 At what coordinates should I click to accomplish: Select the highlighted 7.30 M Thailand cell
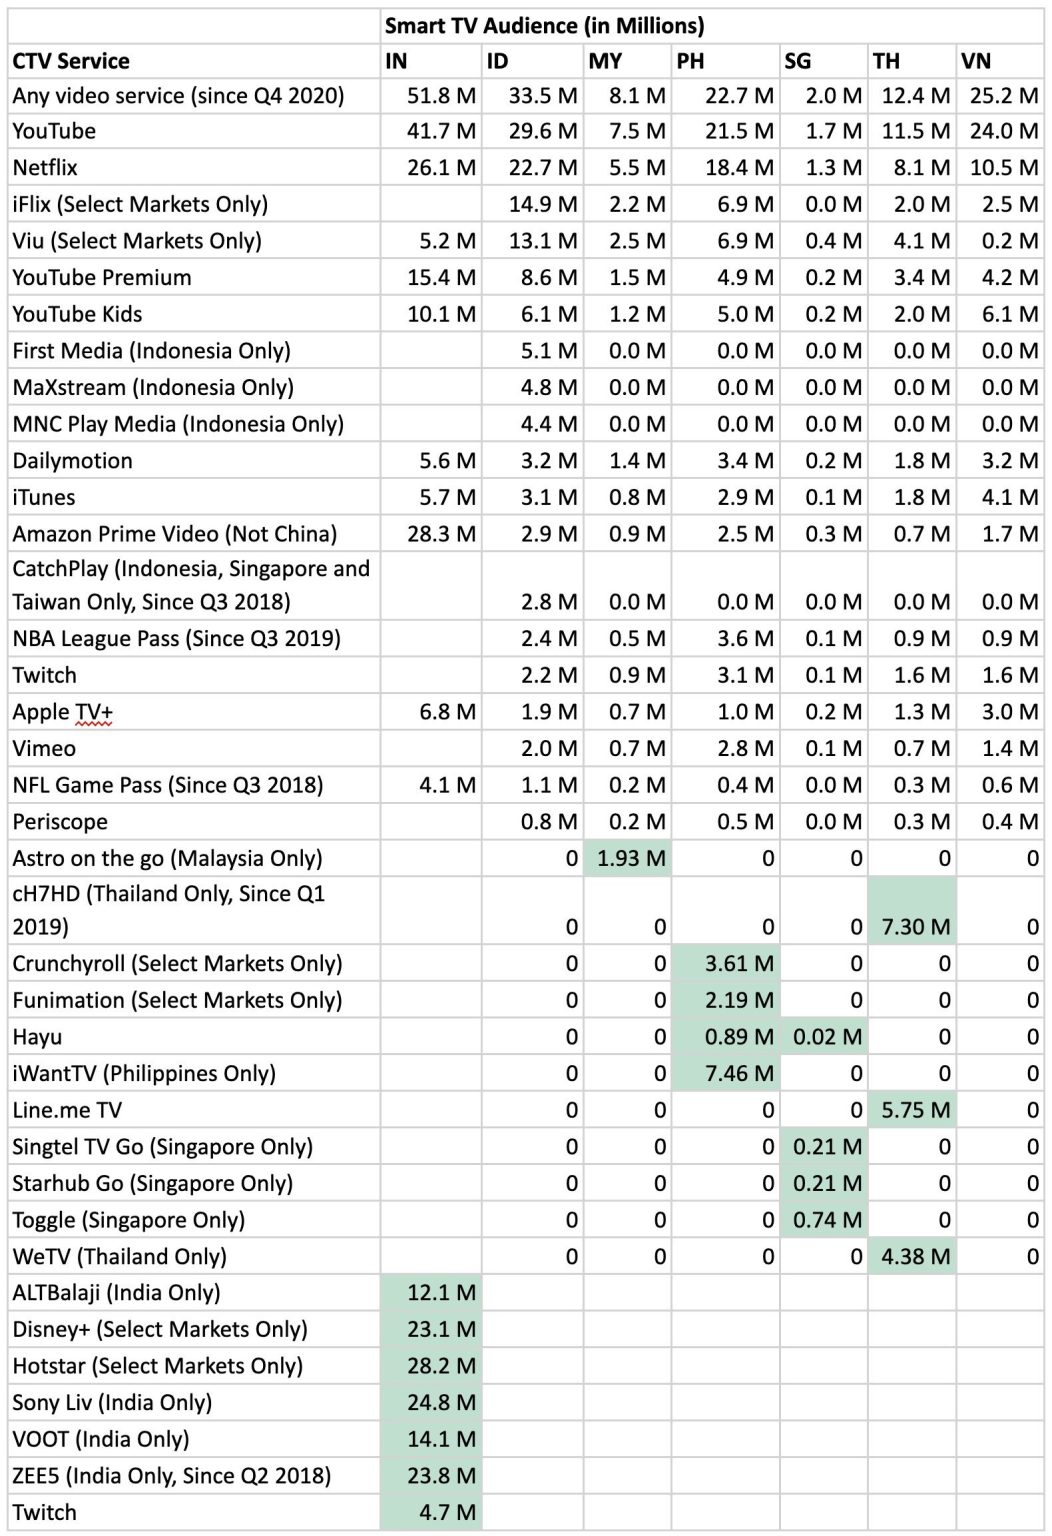click(911, 911)
